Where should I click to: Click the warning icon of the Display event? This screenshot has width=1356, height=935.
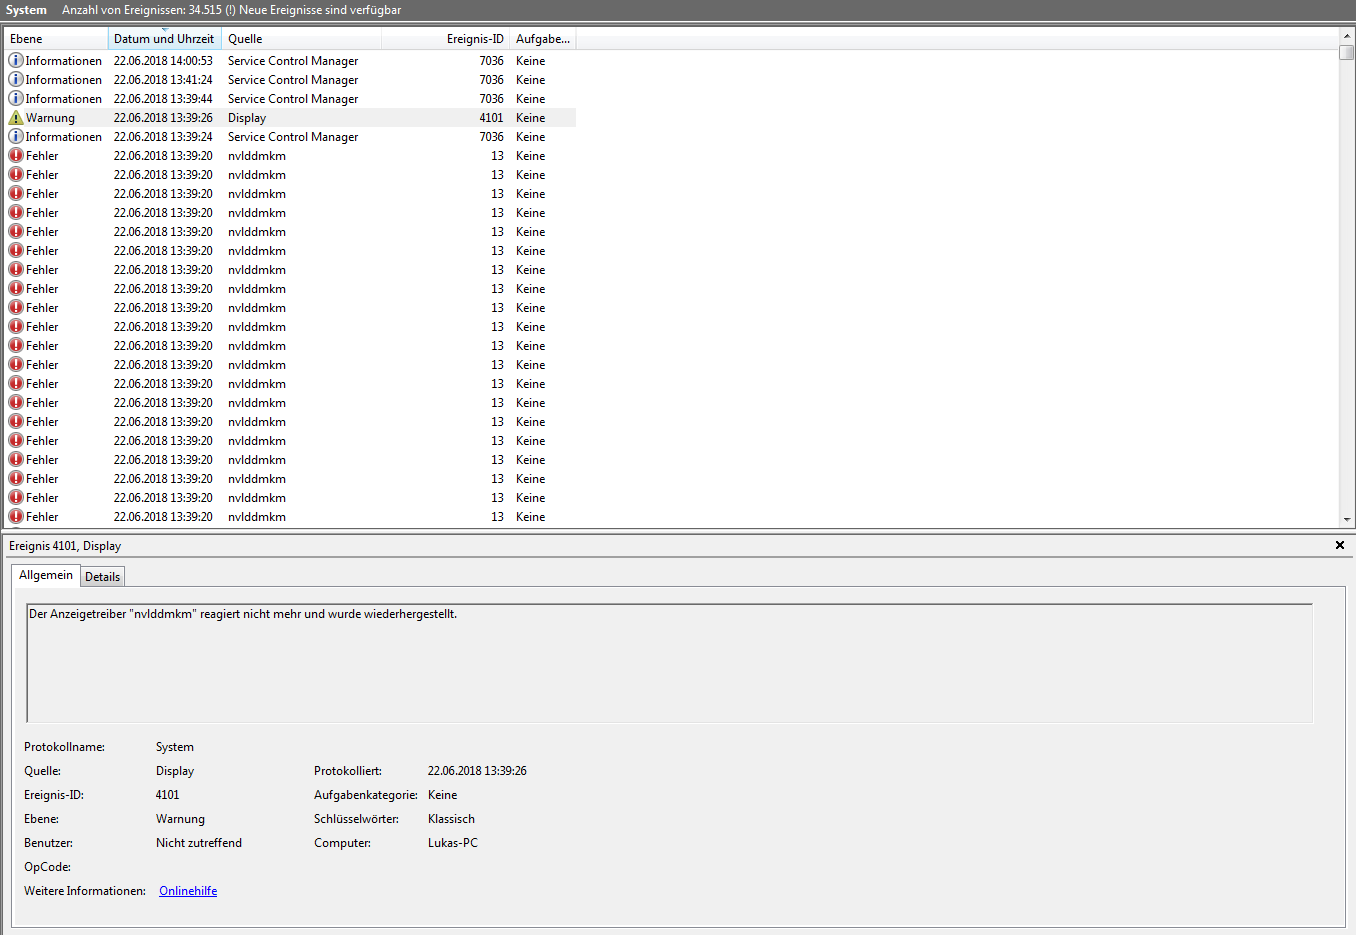[x=16, y=117]
